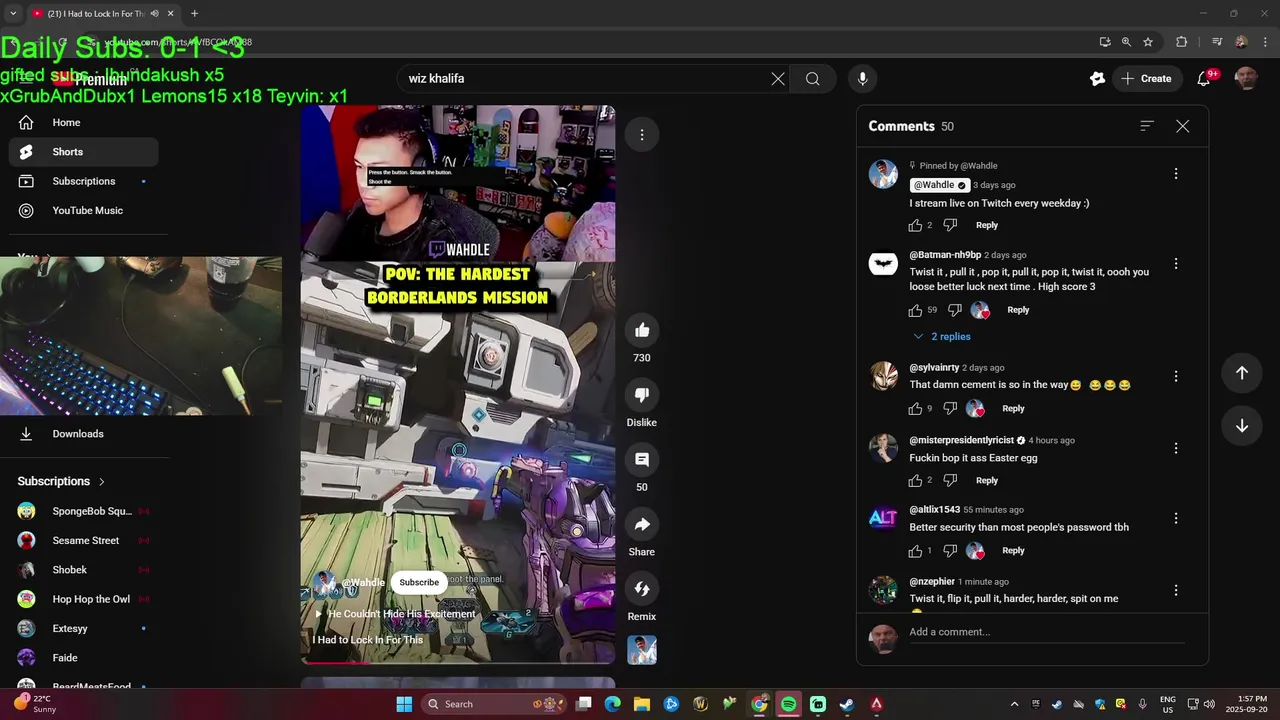Reply to the @sylvainrty comment

[1013, 408]
